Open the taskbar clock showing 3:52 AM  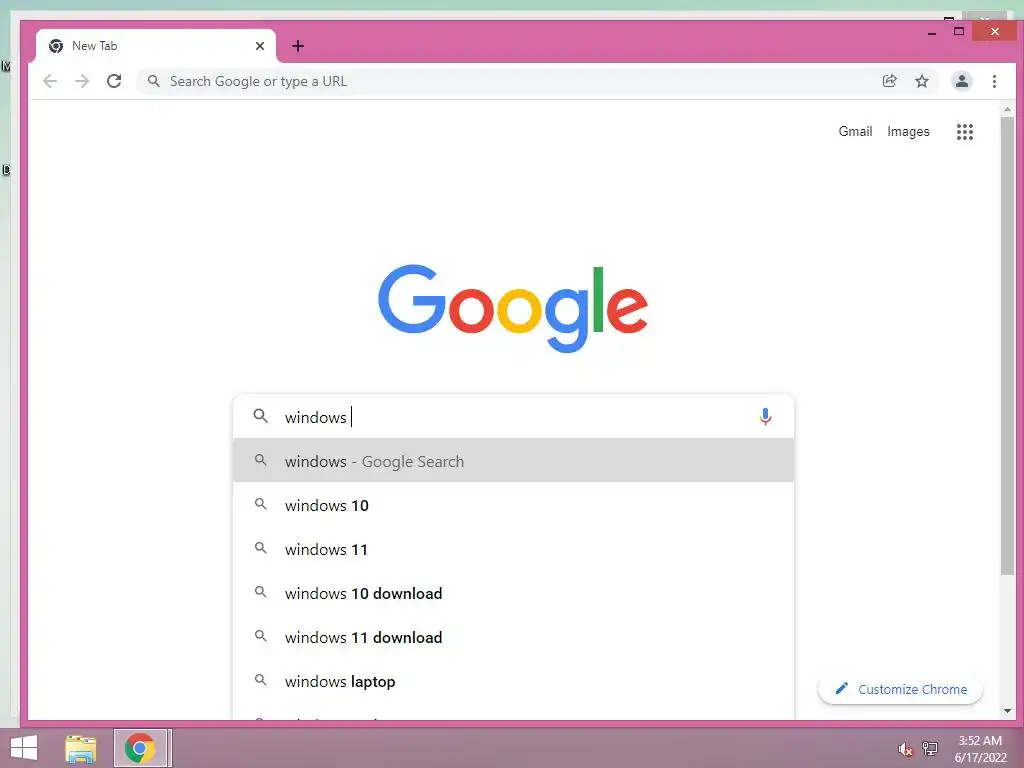point(980,748)
